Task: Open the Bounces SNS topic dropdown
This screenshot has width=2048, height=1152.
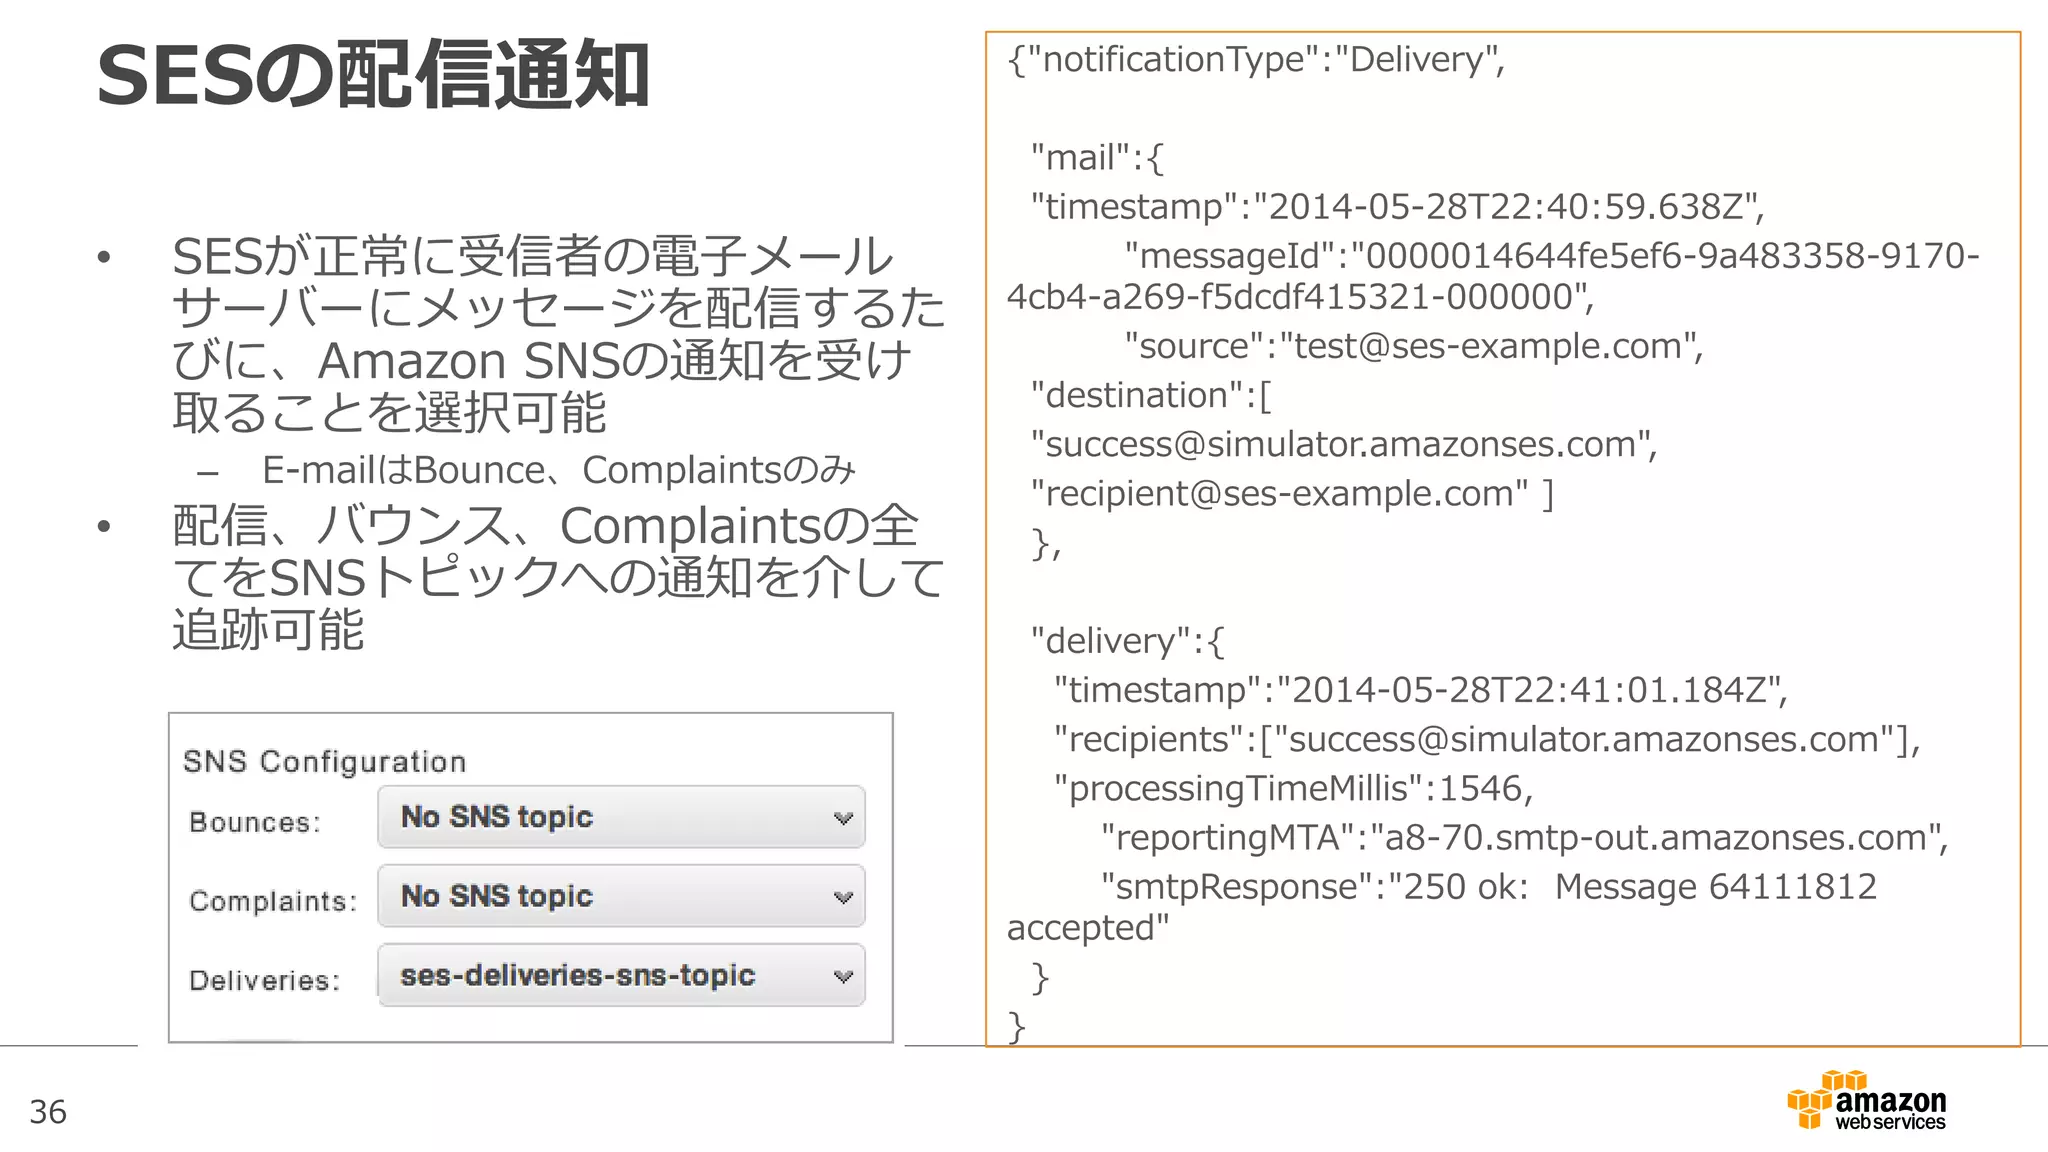Action: tap(621, 817)
